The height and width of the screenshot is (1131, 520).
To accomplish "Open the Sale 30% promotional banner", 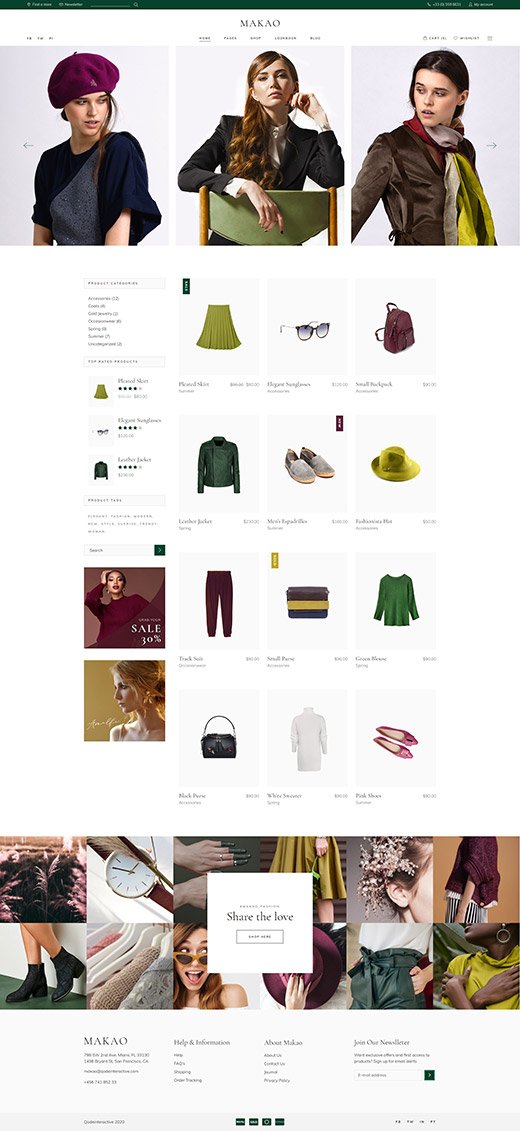I will pyautogui.click(x=124, y=607).
